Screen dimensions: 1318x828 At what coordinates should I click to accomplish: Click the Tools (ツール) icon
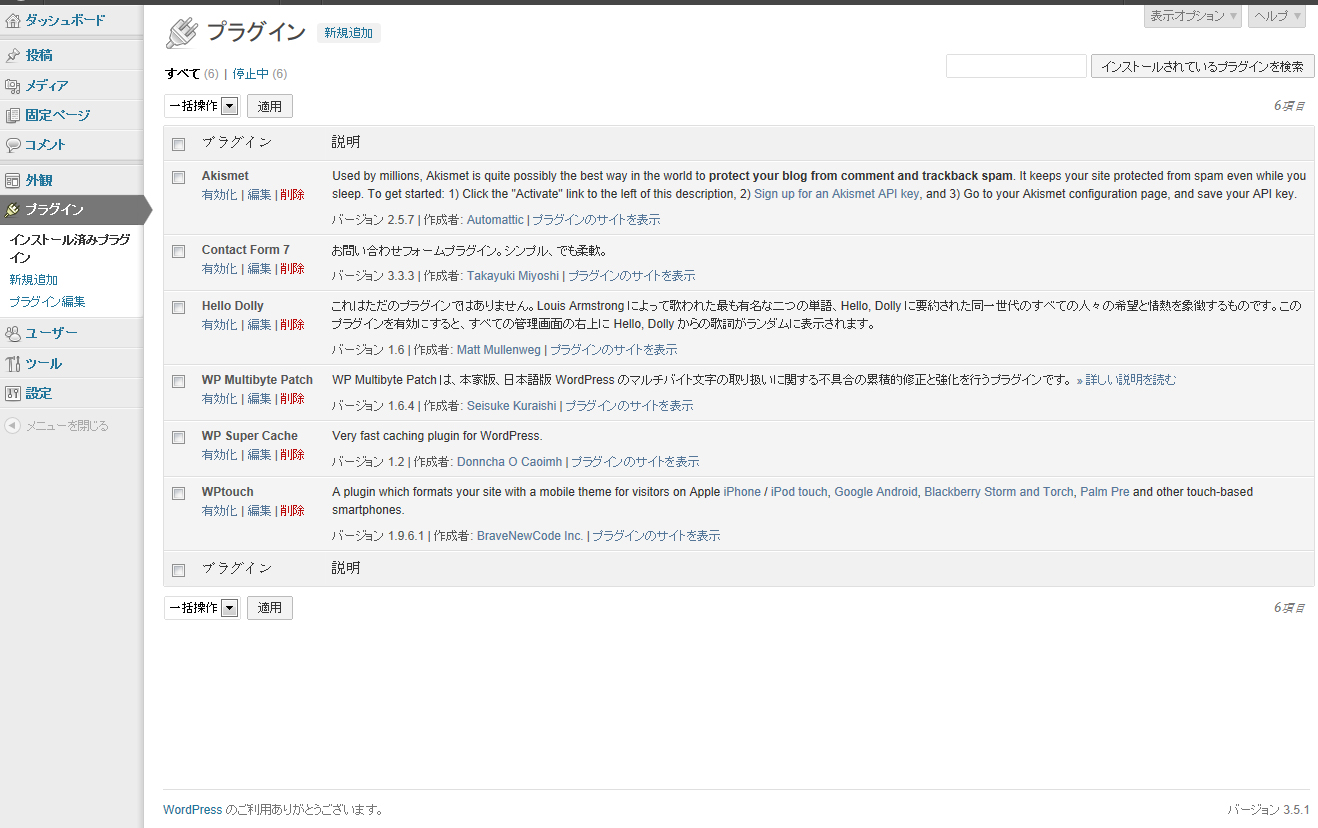tap(13, 364)
